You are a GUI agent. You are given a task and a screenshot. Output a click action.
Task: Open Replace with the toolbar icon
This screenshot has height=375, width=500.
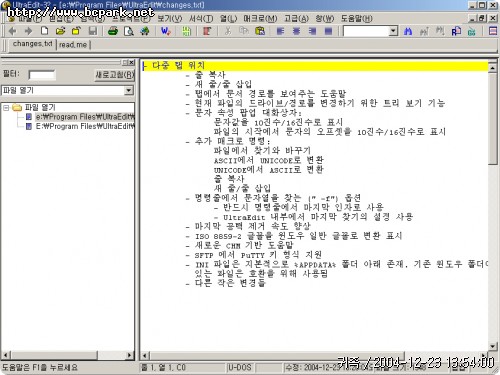click(456, 31)
